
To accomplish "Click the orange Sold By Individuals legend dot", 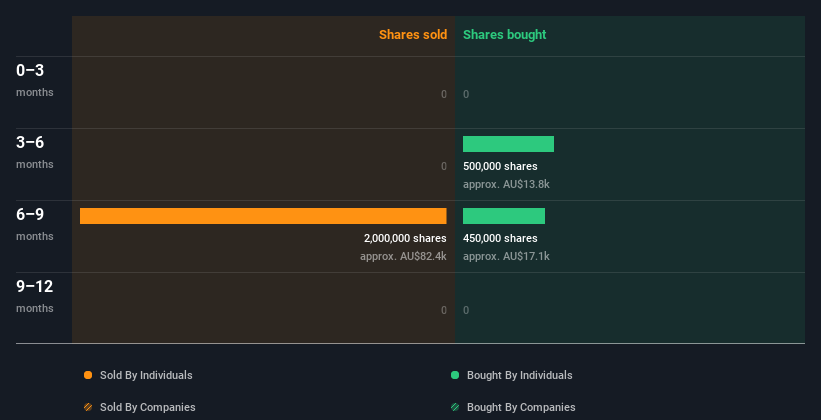I will 88,375.
